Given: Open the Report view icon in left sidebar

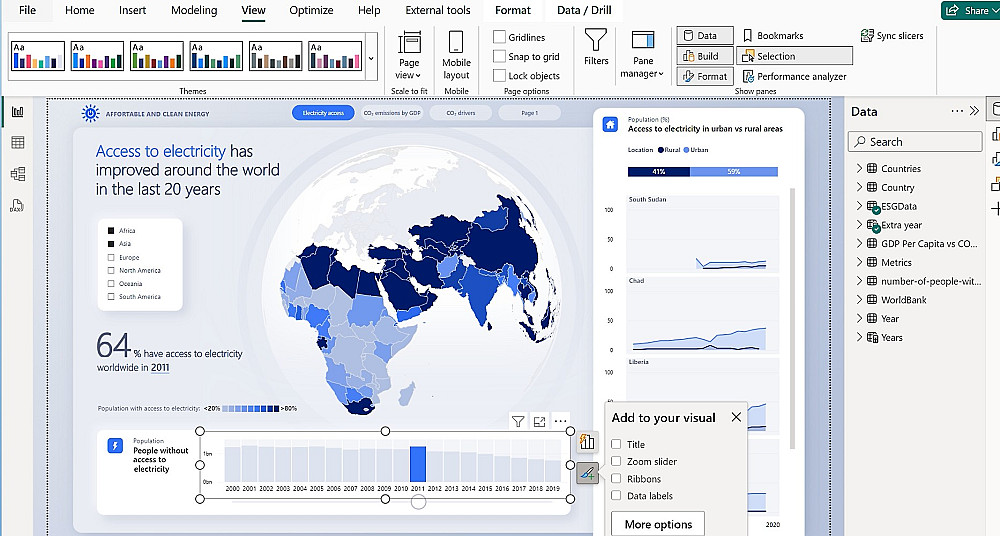Looking at the screenshot, I should 18,112.
